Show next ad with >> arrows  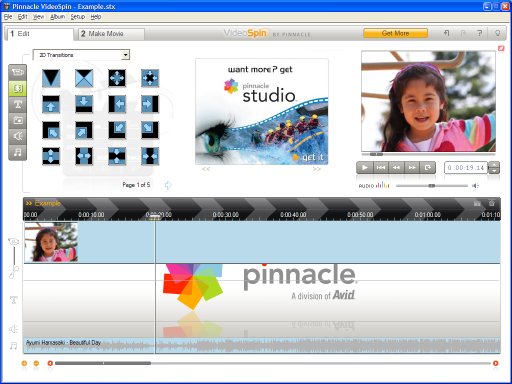(317, 169)
